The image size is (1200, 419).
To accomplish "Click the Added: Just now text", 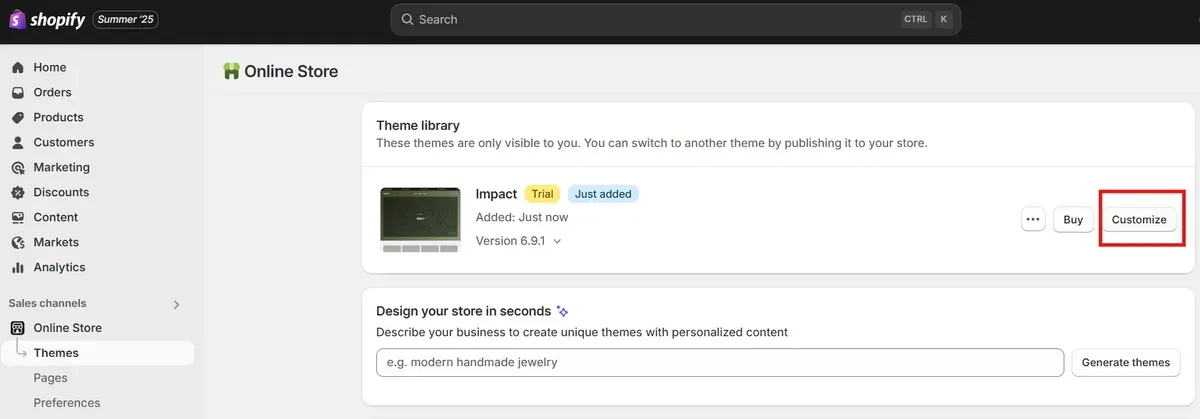I will pos(522,217).
